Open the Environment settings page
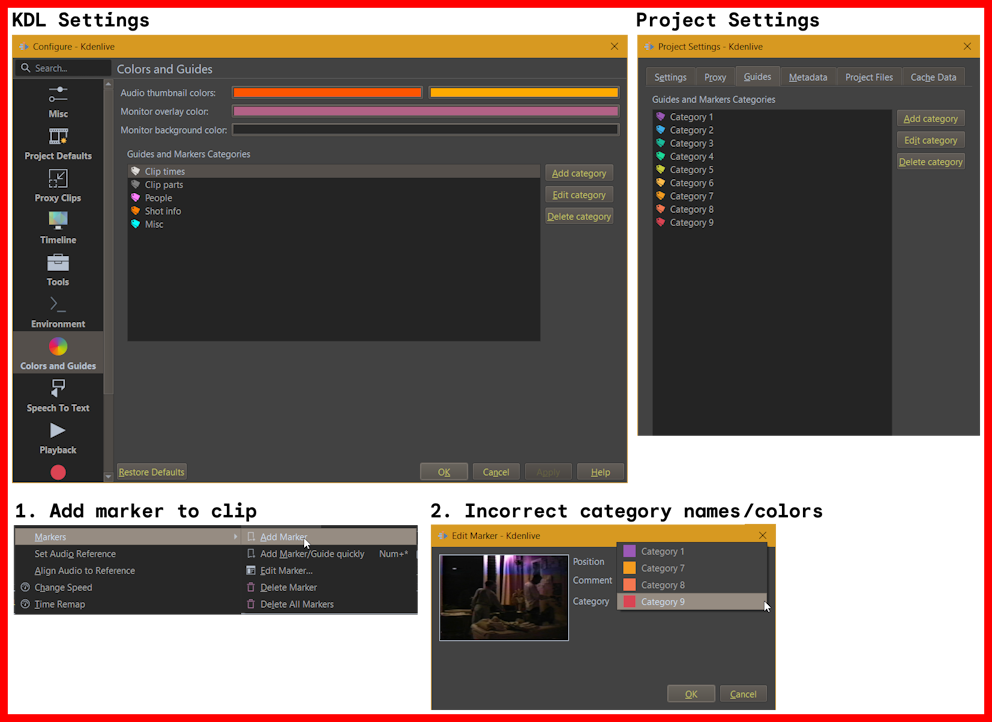The width and height of the screenshot is (992, 722). [x=58, y=311]
